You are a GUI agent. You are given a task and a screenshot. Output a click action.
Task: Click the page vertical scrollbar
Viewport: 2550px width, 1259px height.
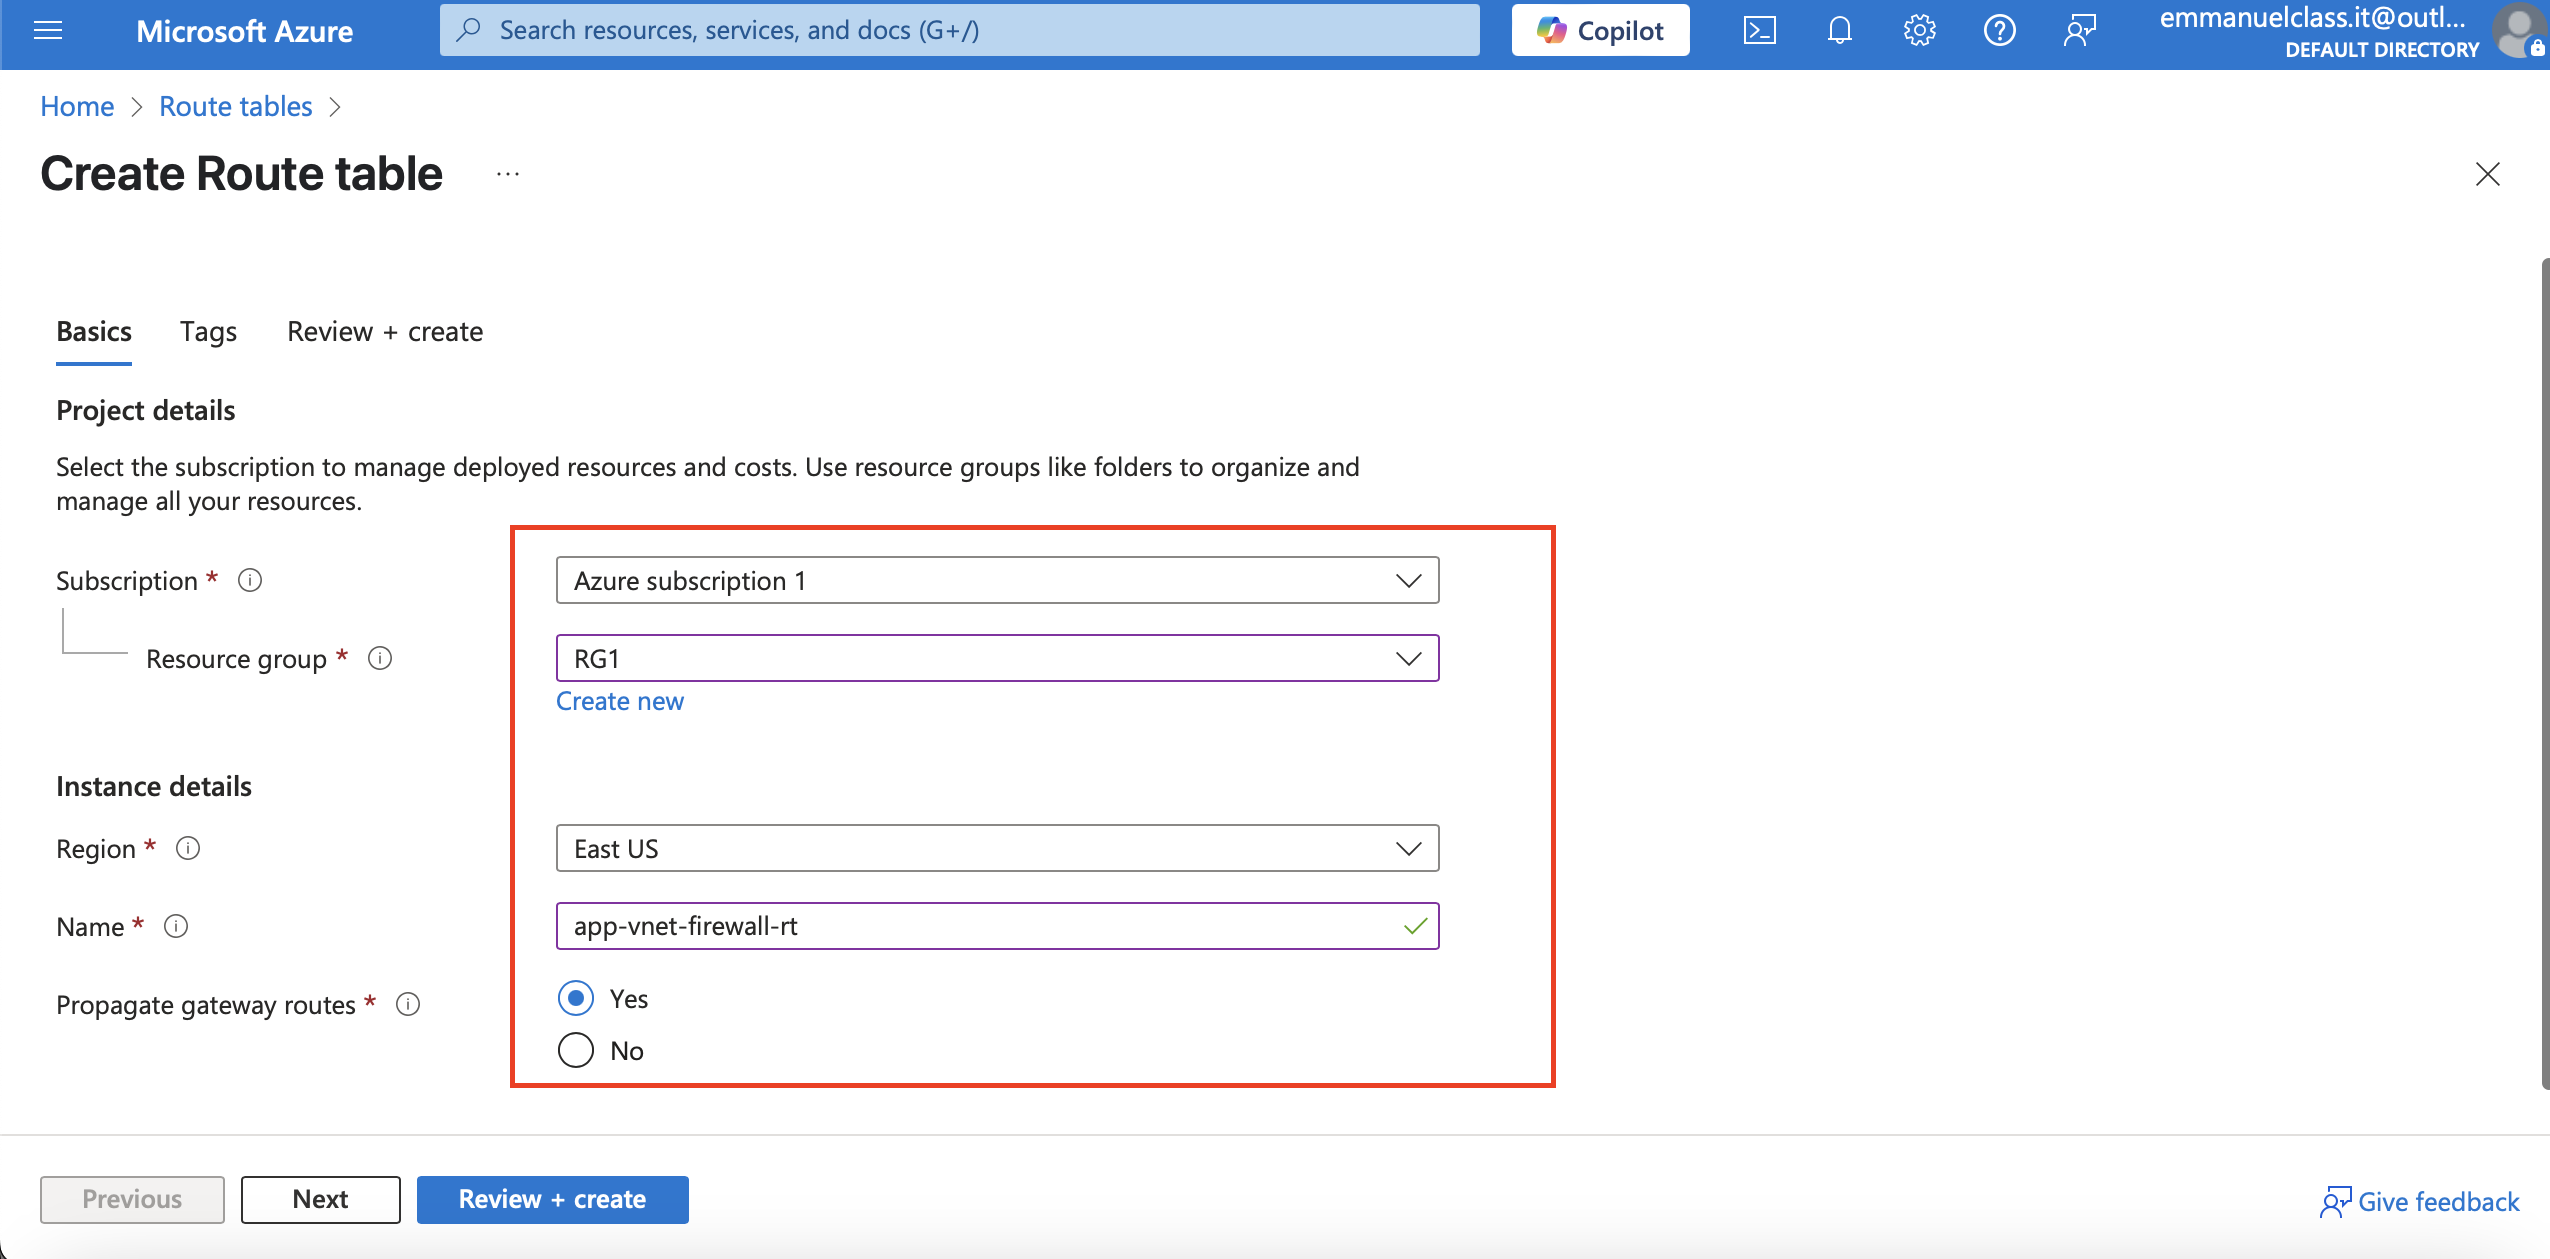[2545, 673]
